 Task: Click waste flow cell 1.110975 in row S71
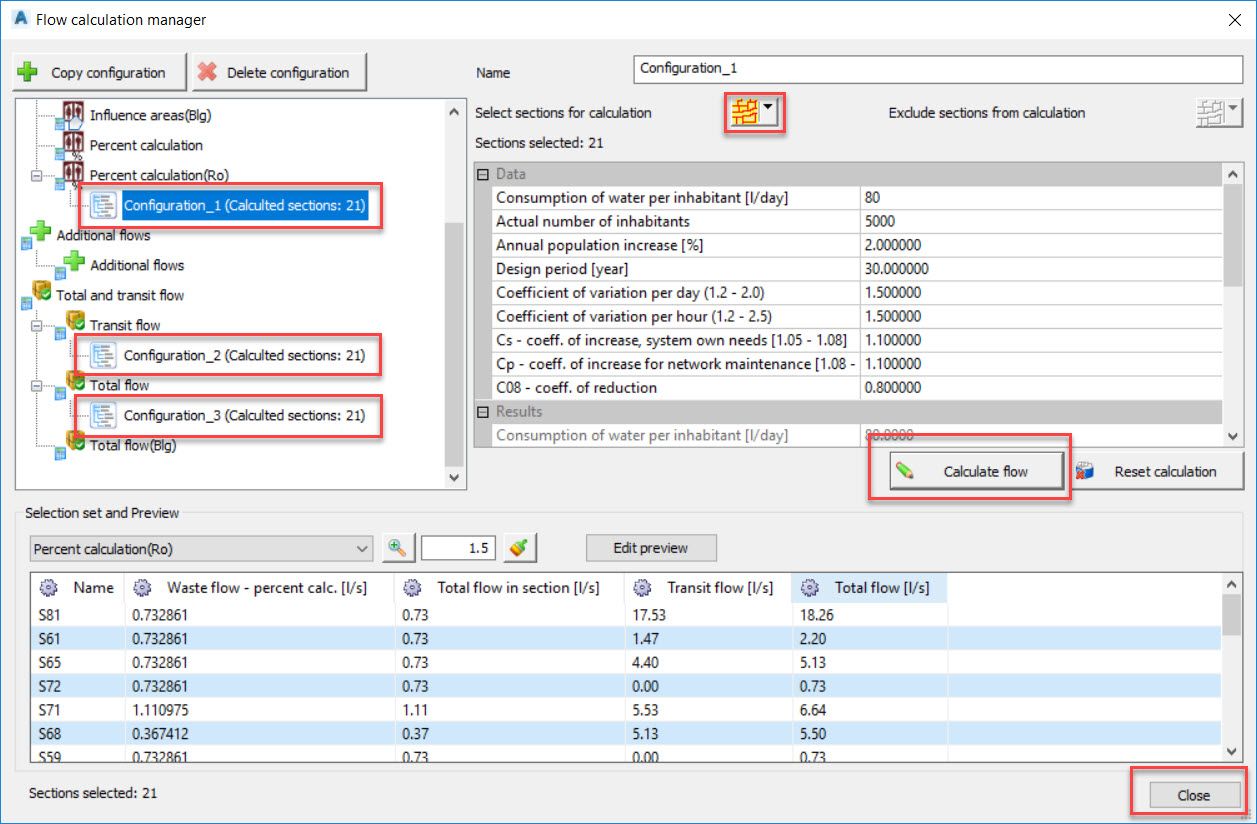pyautogui.click(x=260, y=710)
